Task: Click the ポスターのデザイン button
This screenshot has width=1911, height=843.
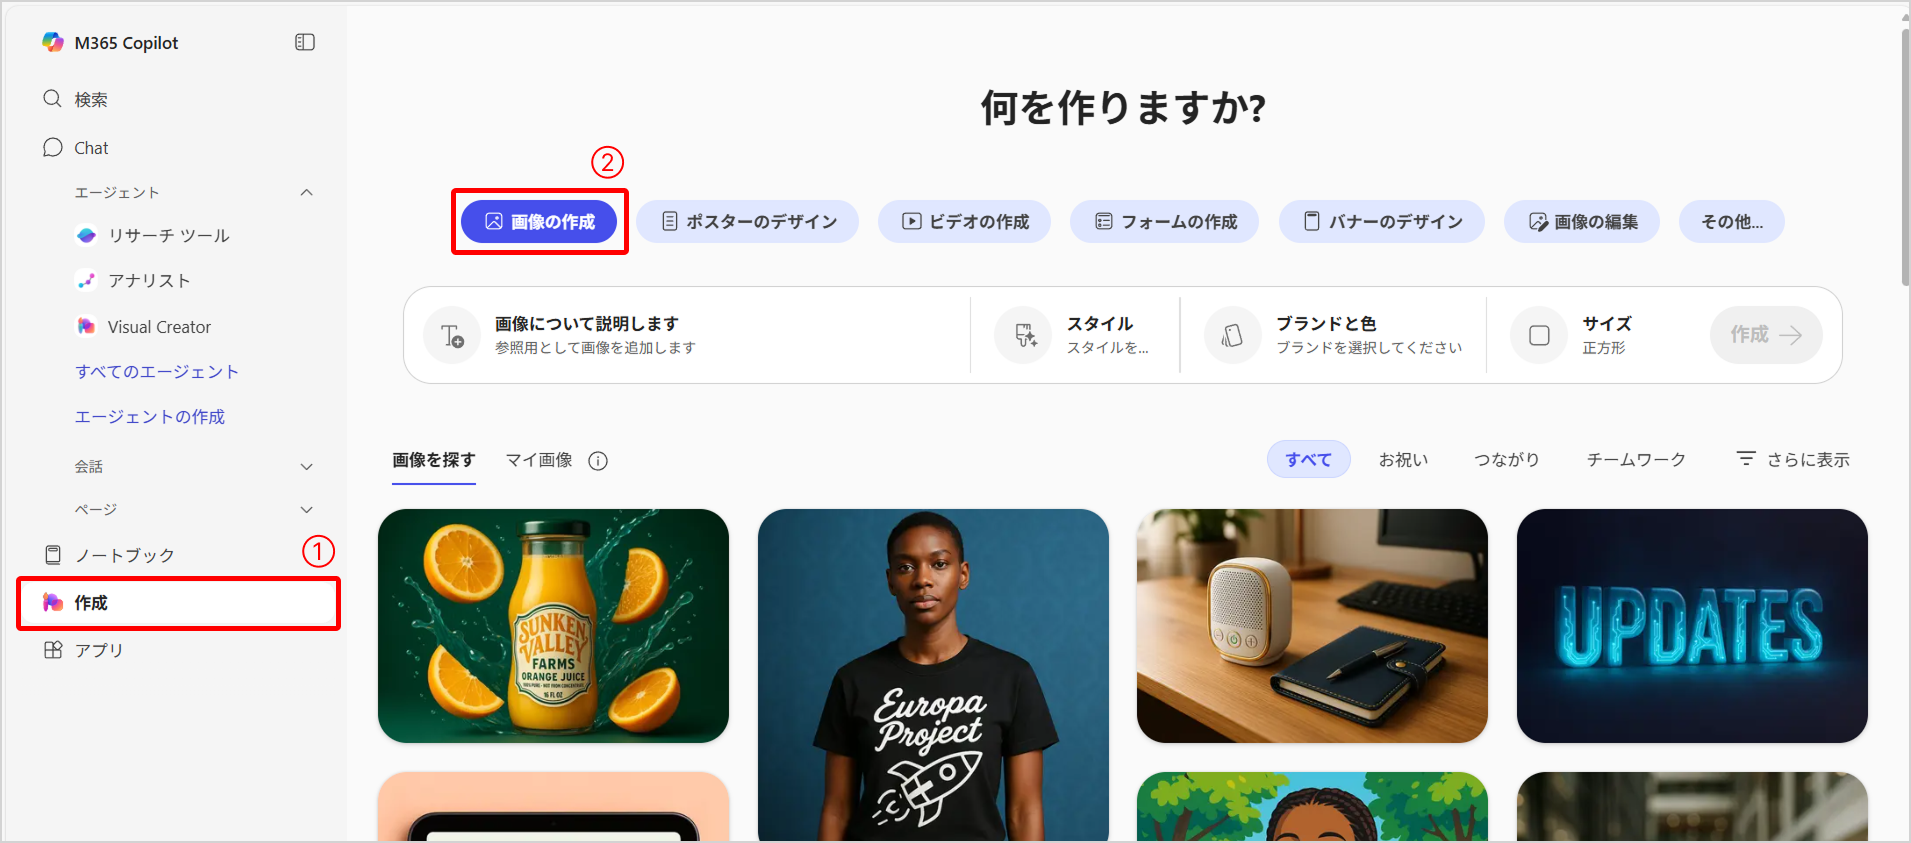Action: (x=748, y=222)
